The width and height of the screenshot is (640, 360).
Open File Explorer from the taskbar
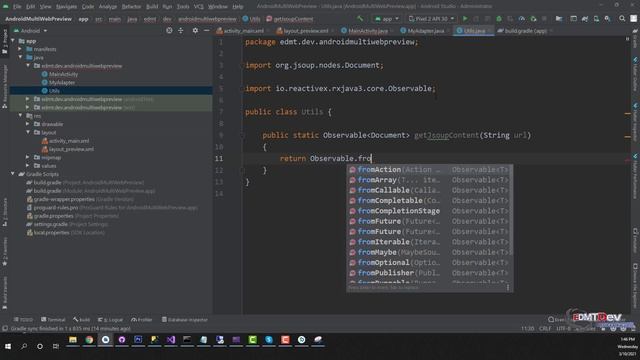point(73,340)
